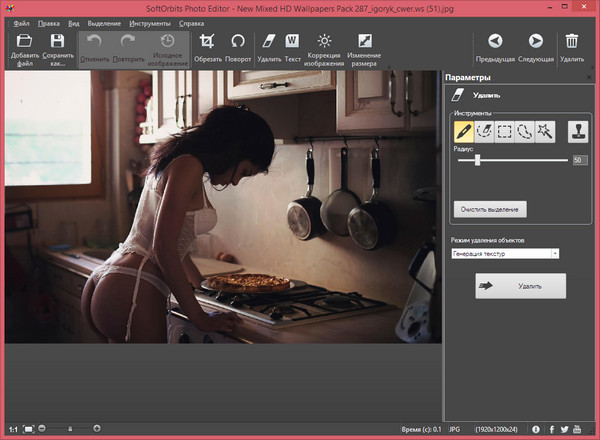Expand the Генерация текстур dropdown

pos(554,254)
